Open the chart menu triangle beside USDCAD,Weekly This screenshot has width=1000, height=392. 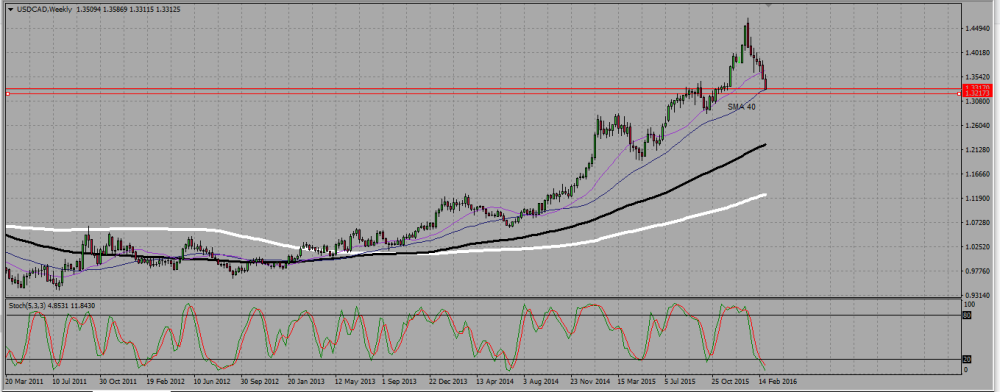click(x=10, y=10)
